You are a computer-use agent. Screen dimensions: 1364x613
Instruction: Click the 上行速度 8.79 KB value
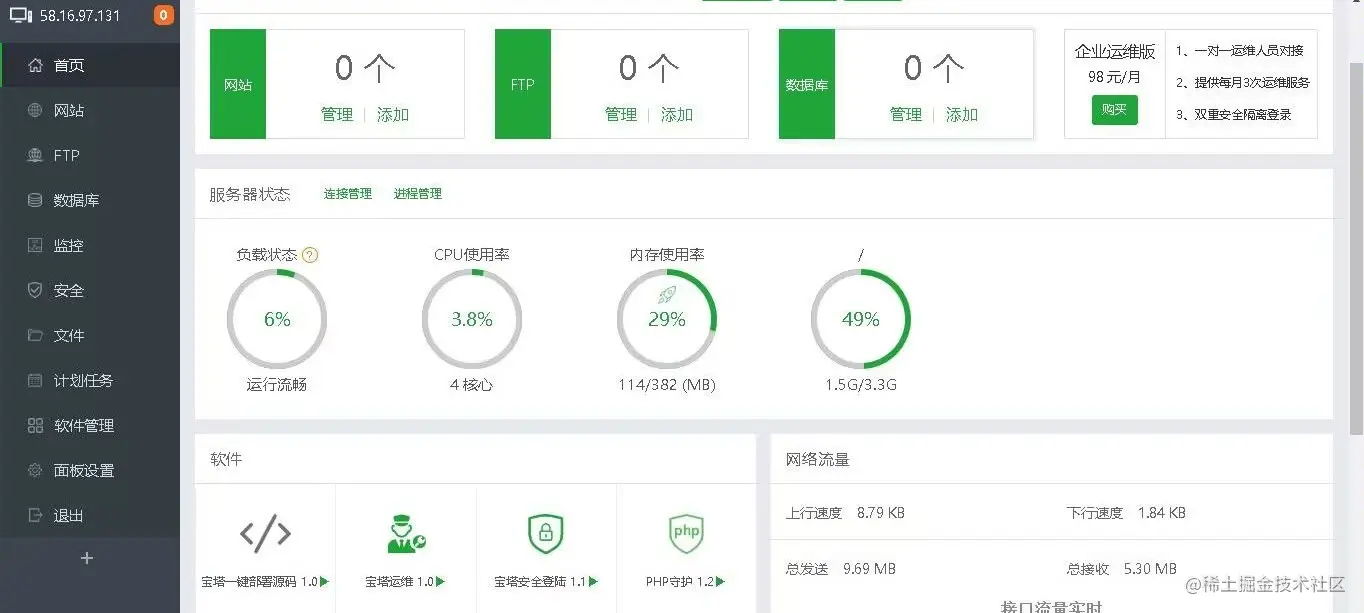click(881, 513)
